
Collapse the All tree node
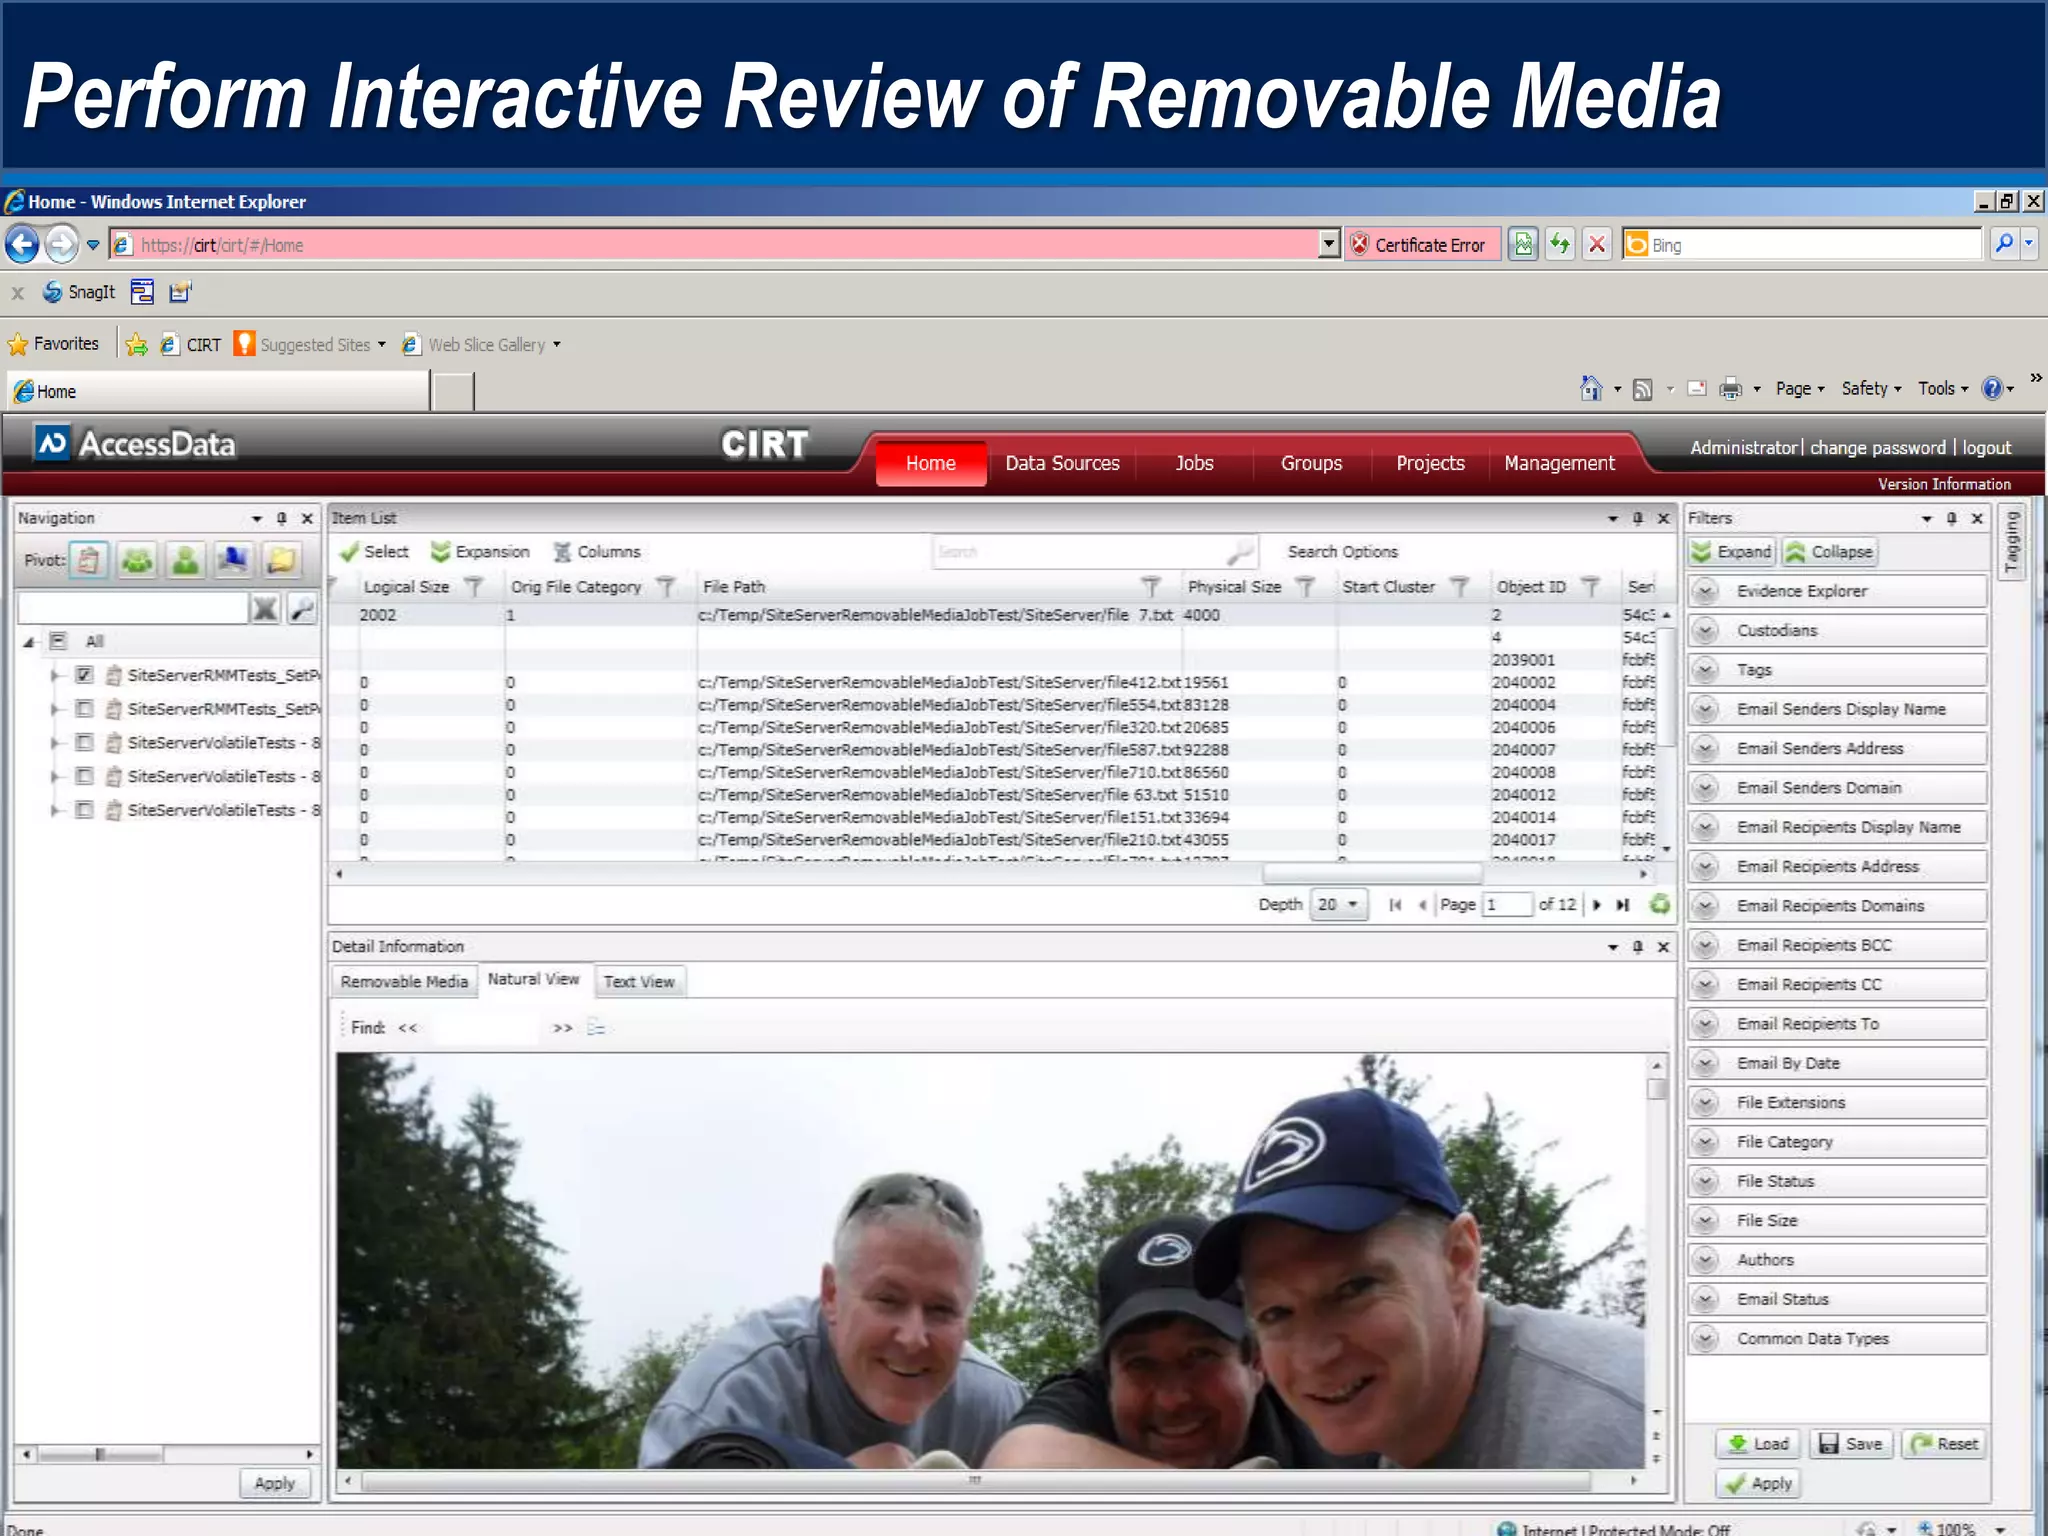(29, 642)
